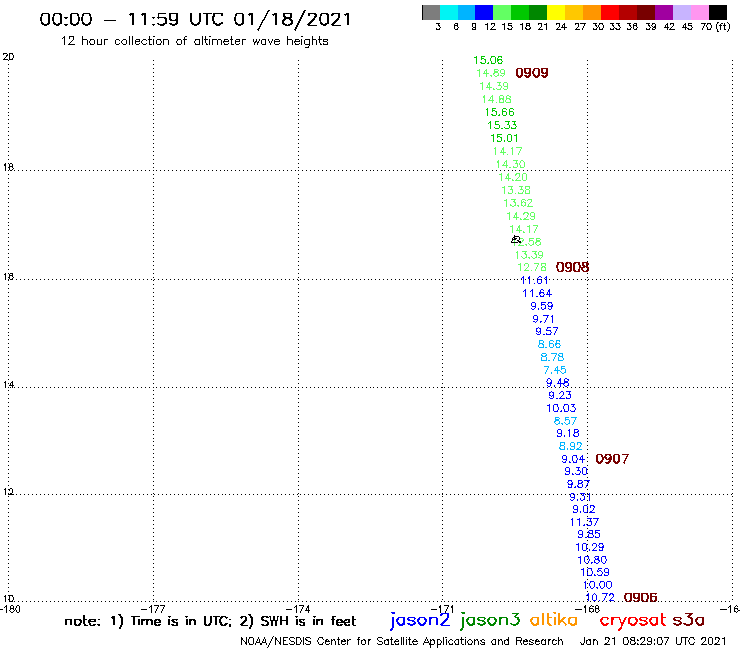Select the 0906 time marker
This screenshot has height=650, width=740.
click(640, 597)
